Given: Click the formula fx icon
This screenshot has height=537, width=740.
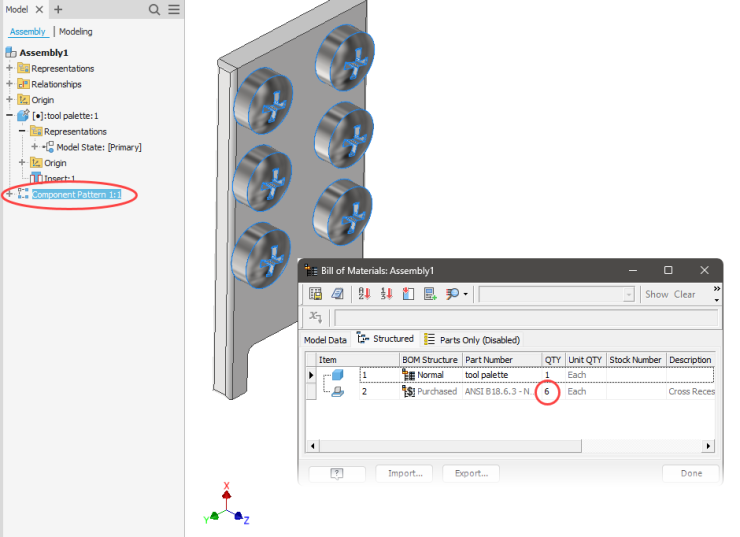Looking at the screenshot, I should (x=315, y=317).
